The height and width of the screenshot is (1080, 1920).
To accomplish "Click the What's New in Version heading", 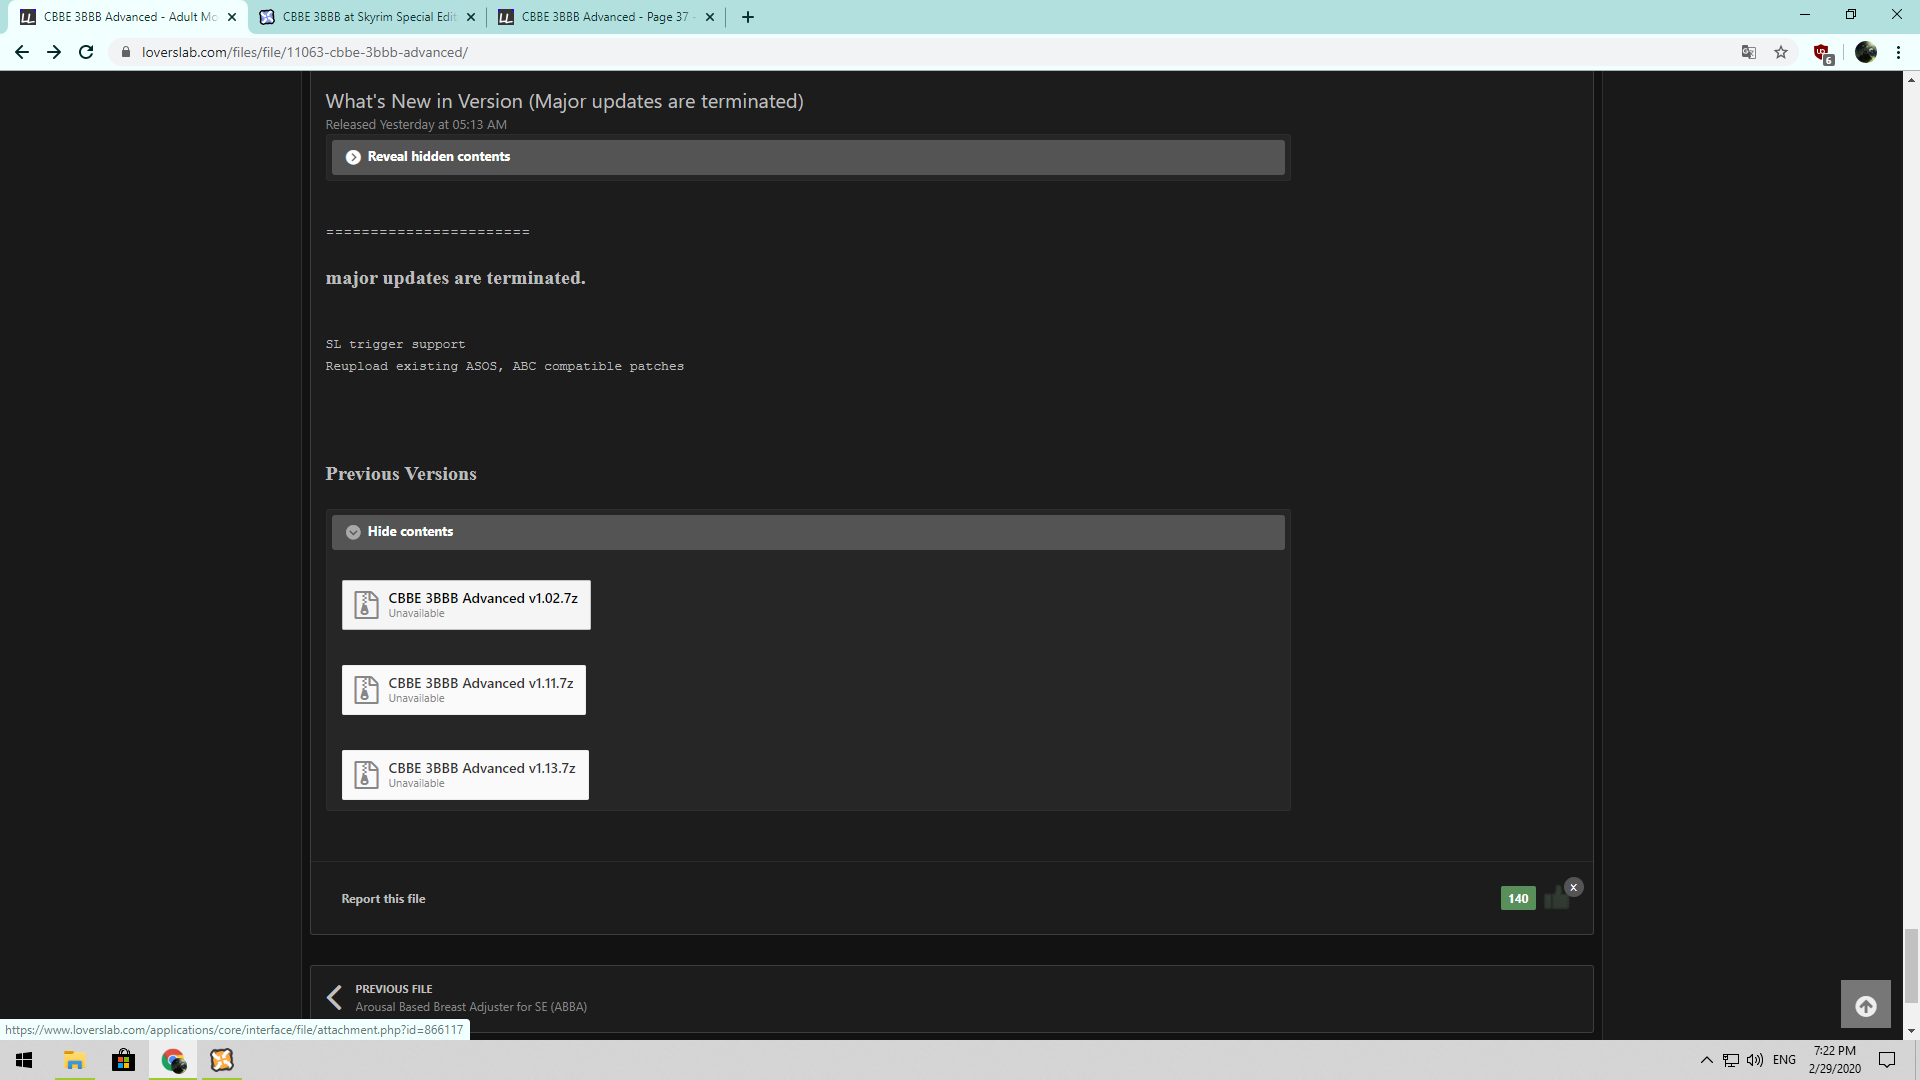I will (x=564, y=101).
